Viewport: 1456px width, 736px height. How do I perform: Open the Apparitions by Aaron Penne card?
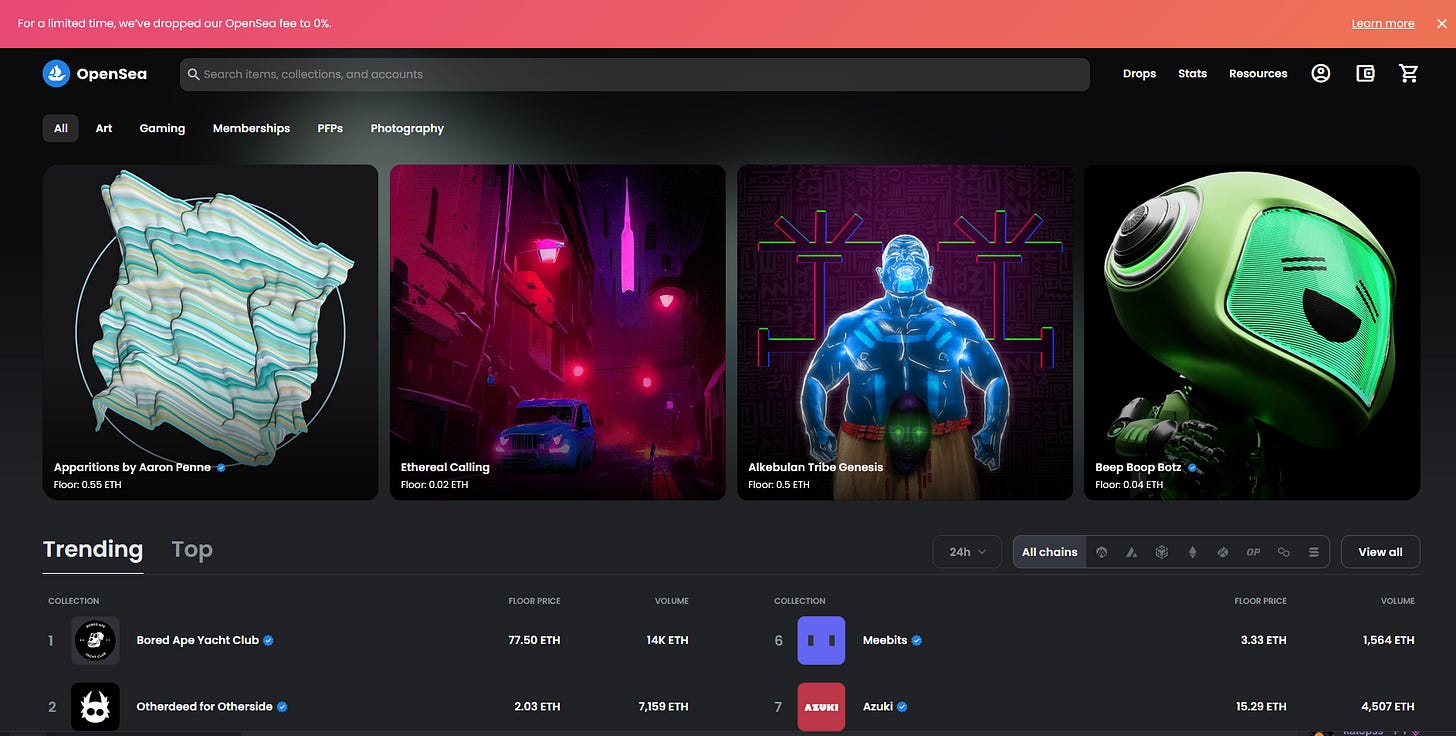point(210,333)
